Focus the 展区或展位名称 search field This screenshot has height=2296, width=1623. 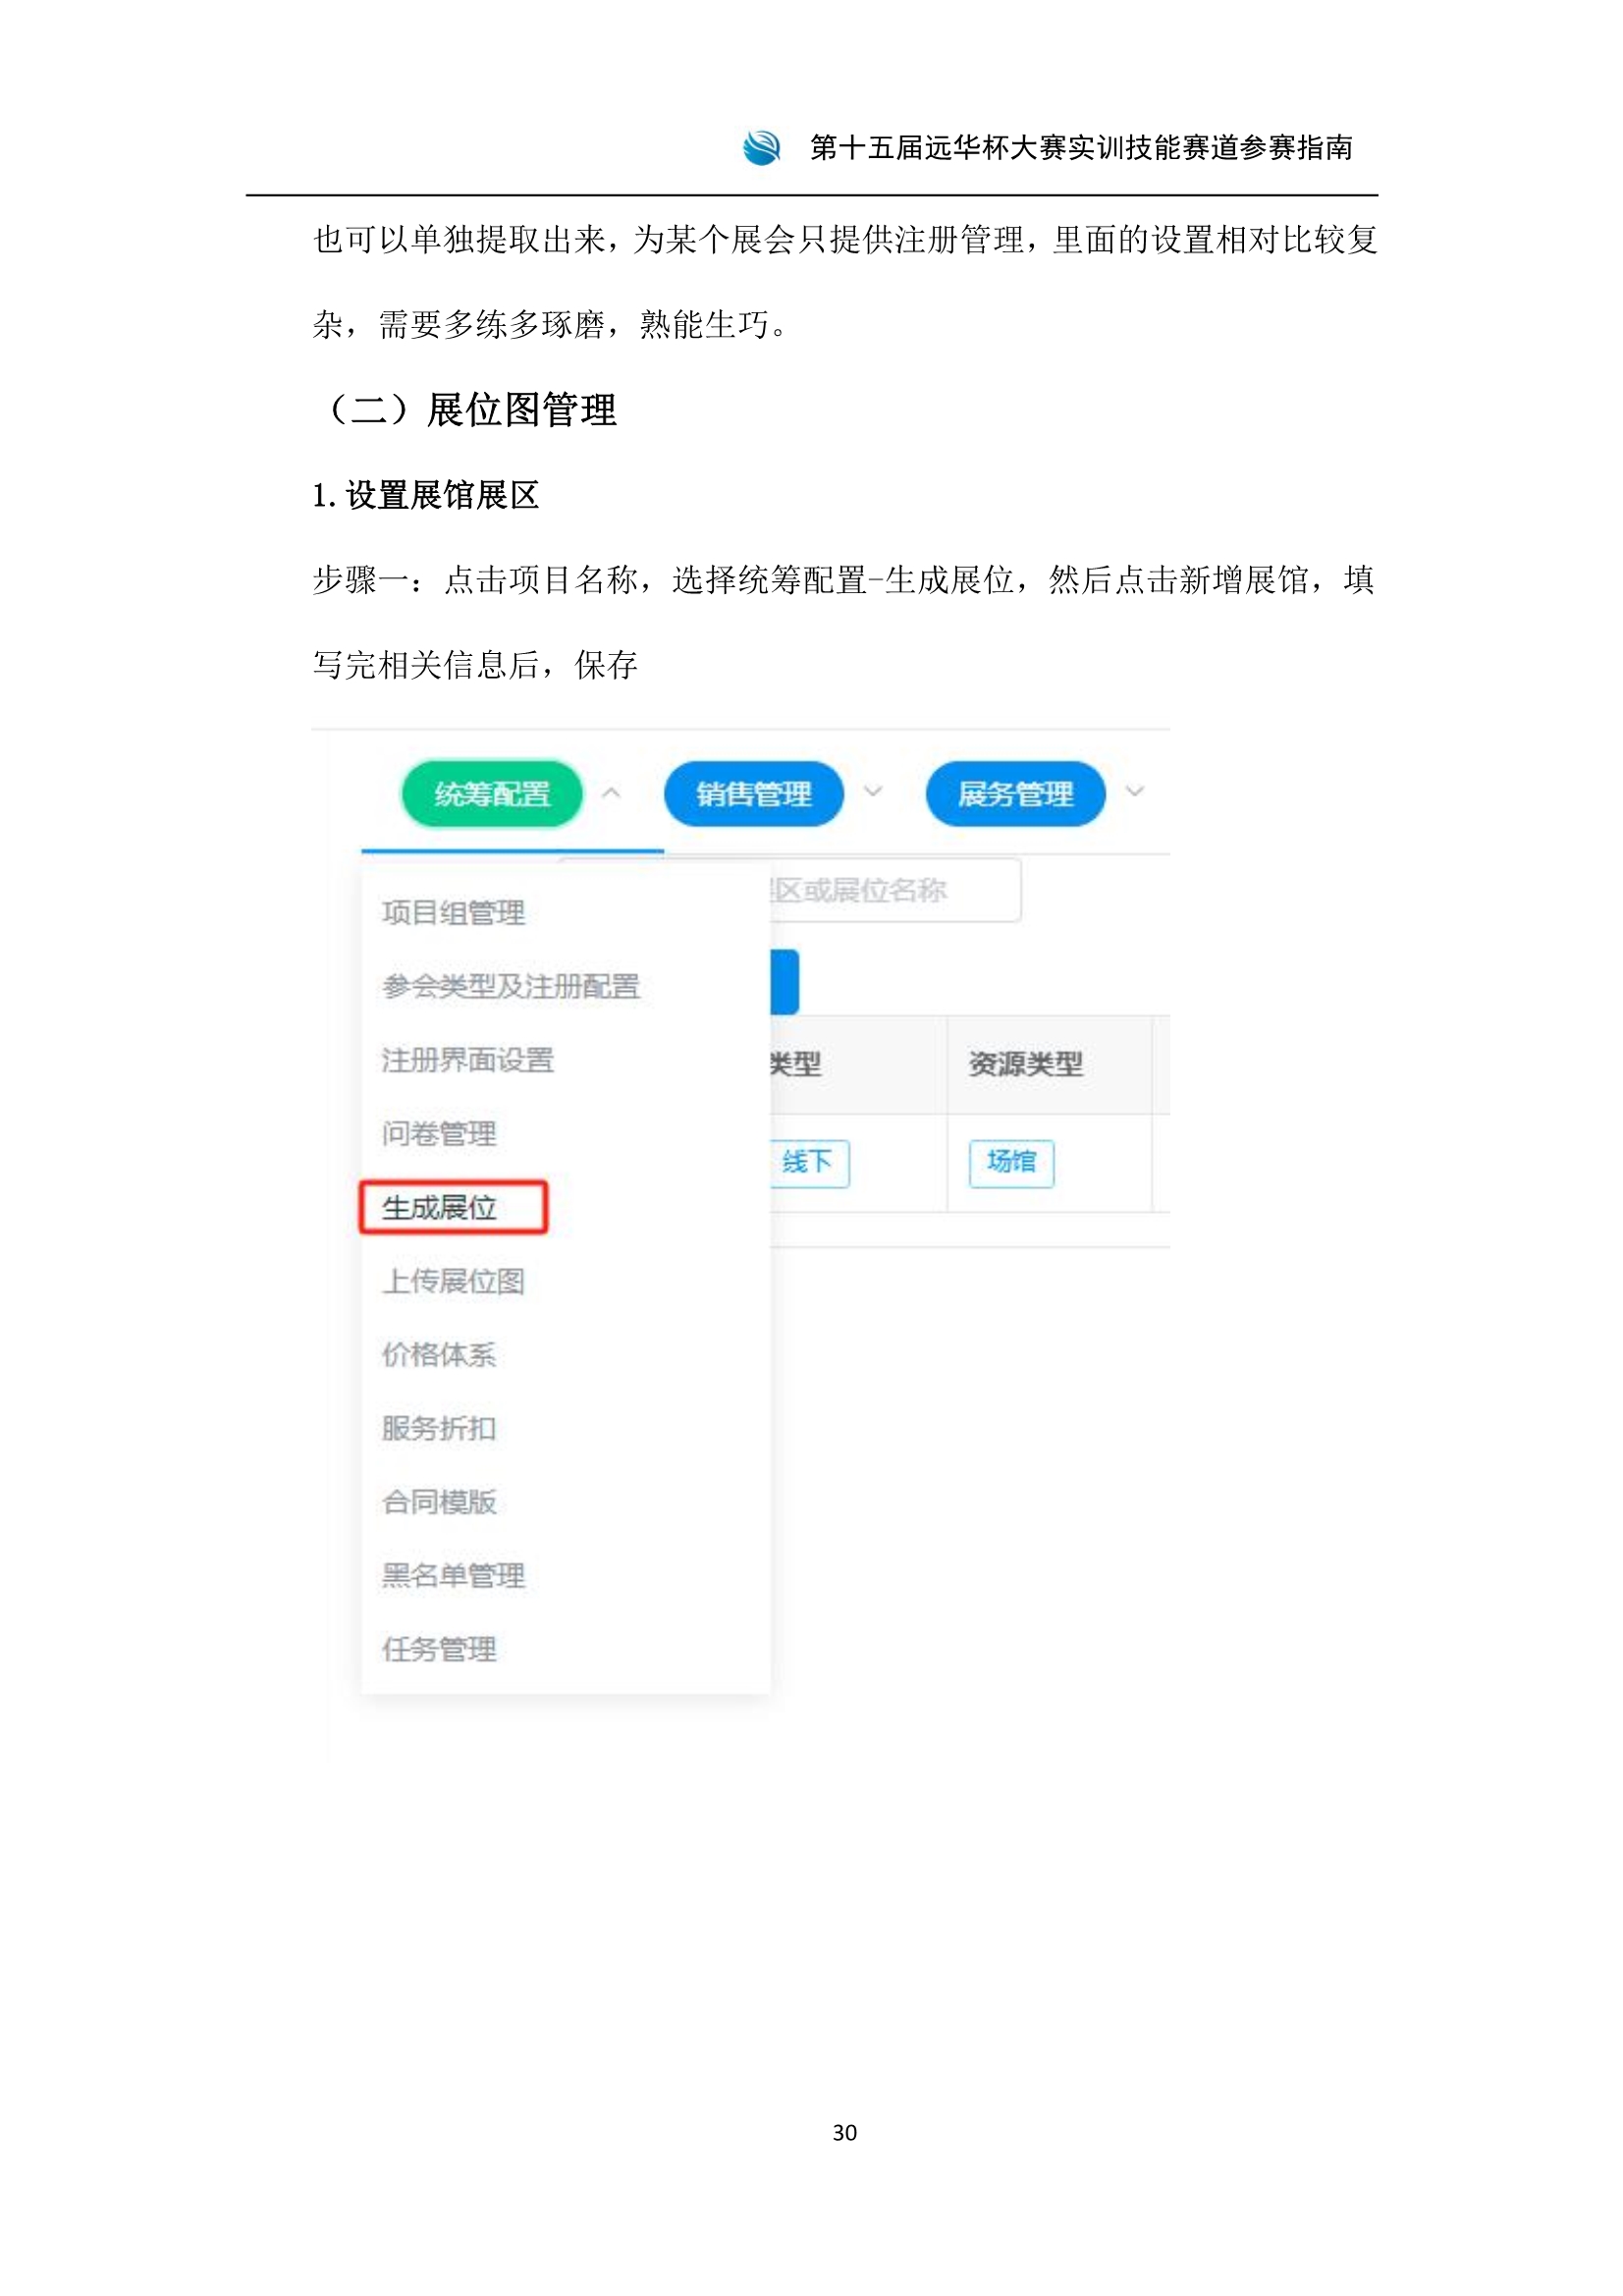coord(894,890)
